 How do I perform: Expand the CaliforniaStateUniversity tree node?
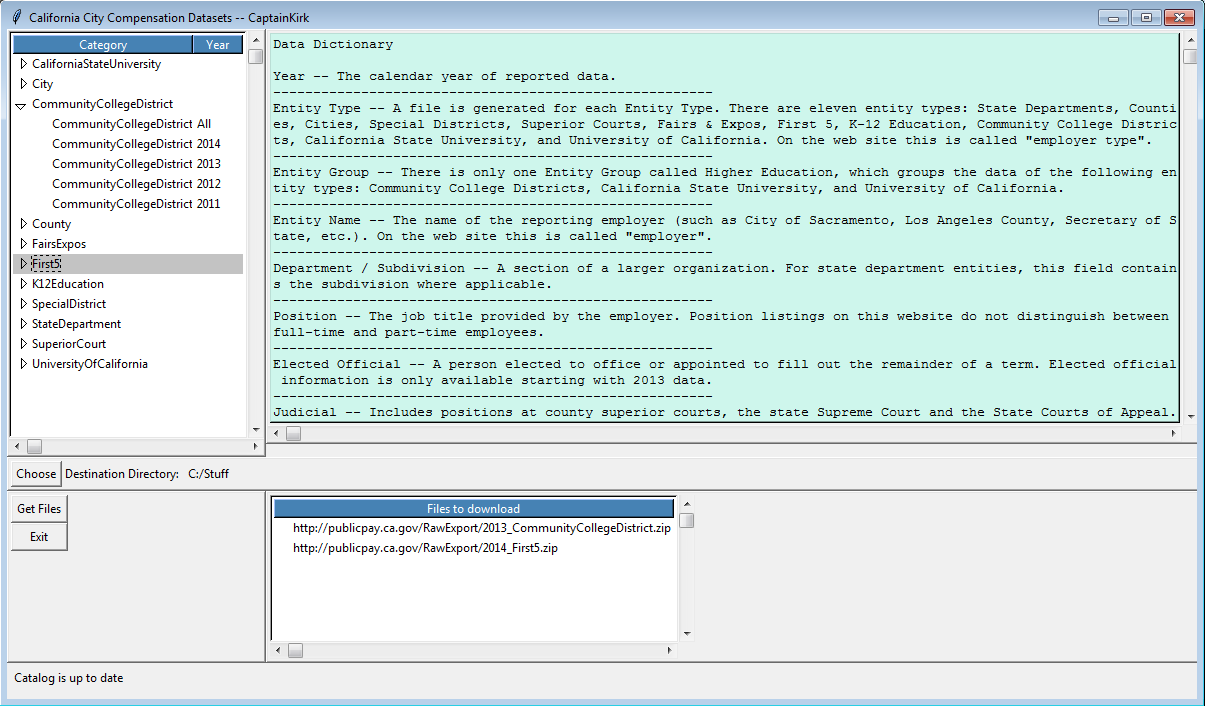[x=24, y=64]
